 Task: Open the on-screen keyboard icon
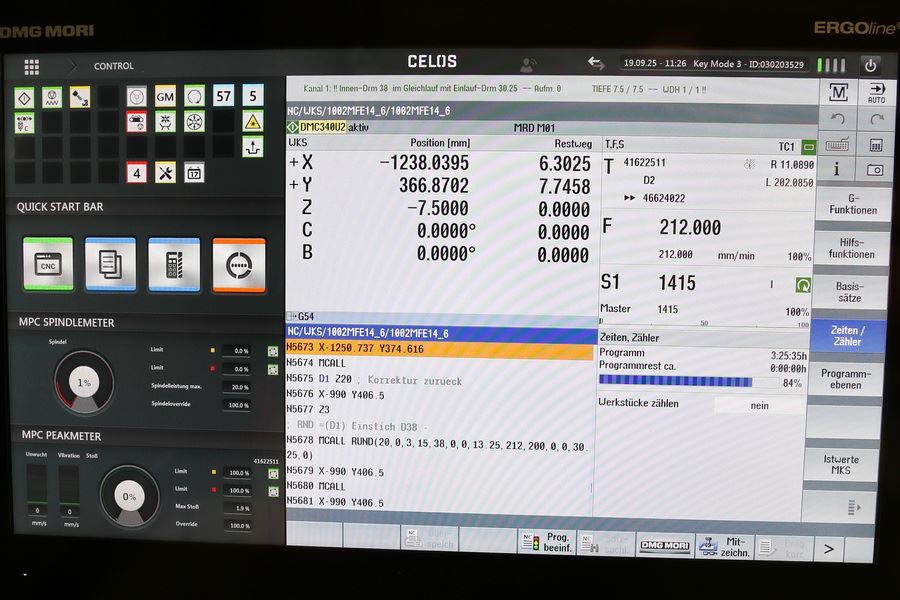pos(837,145)
